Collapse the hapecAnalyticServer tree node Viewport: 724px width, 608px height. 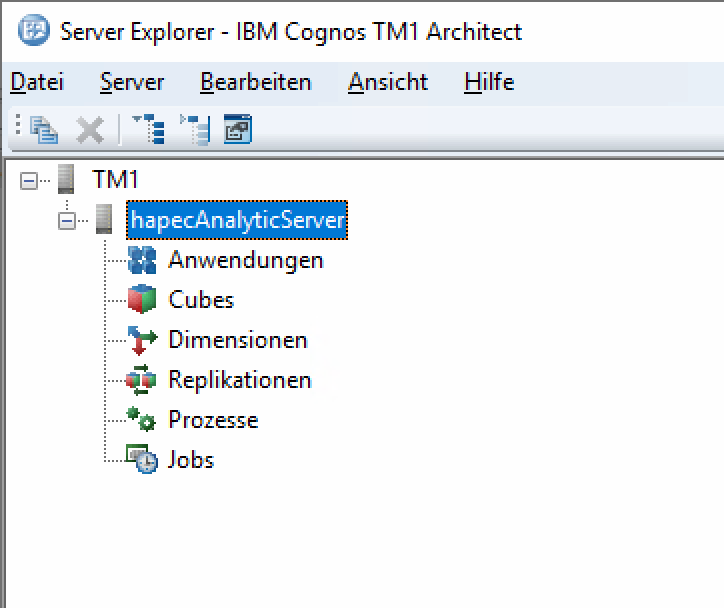tap(67, 221)
